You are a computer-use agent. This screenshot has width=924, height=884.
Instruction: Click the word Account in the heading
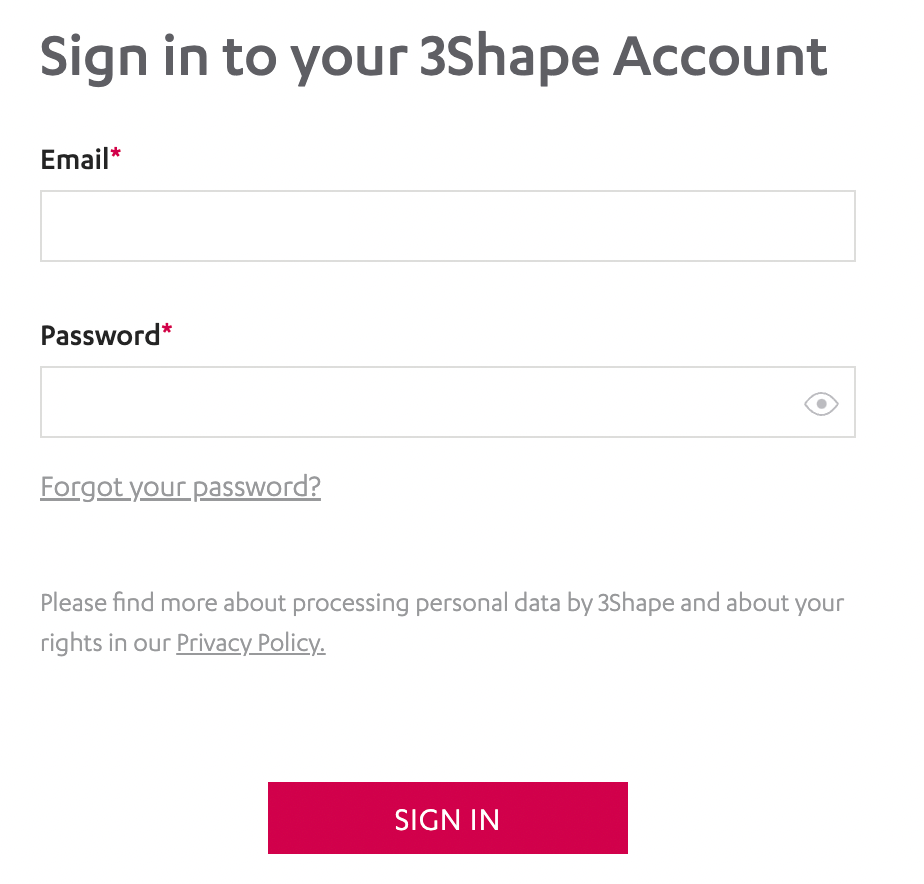click(720, 57)
